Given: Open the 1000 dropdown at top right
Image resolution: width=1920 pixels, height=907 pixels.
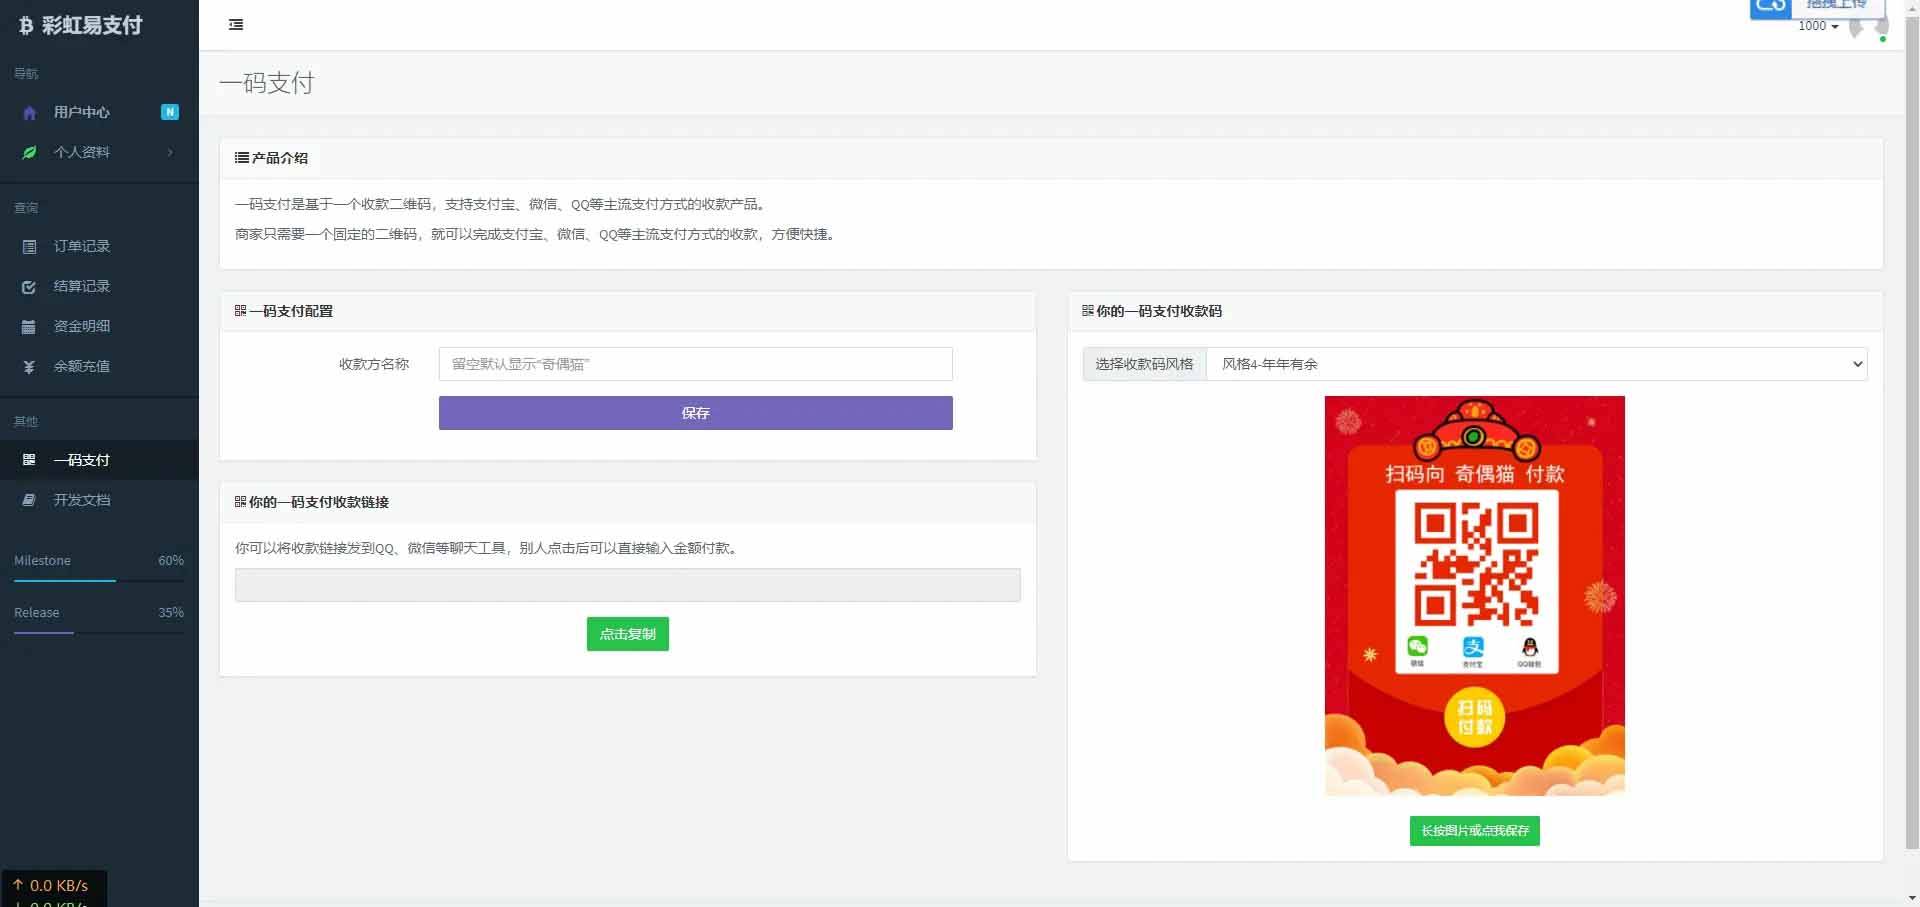Looking at the screenshot, I should click(1820, 26).
